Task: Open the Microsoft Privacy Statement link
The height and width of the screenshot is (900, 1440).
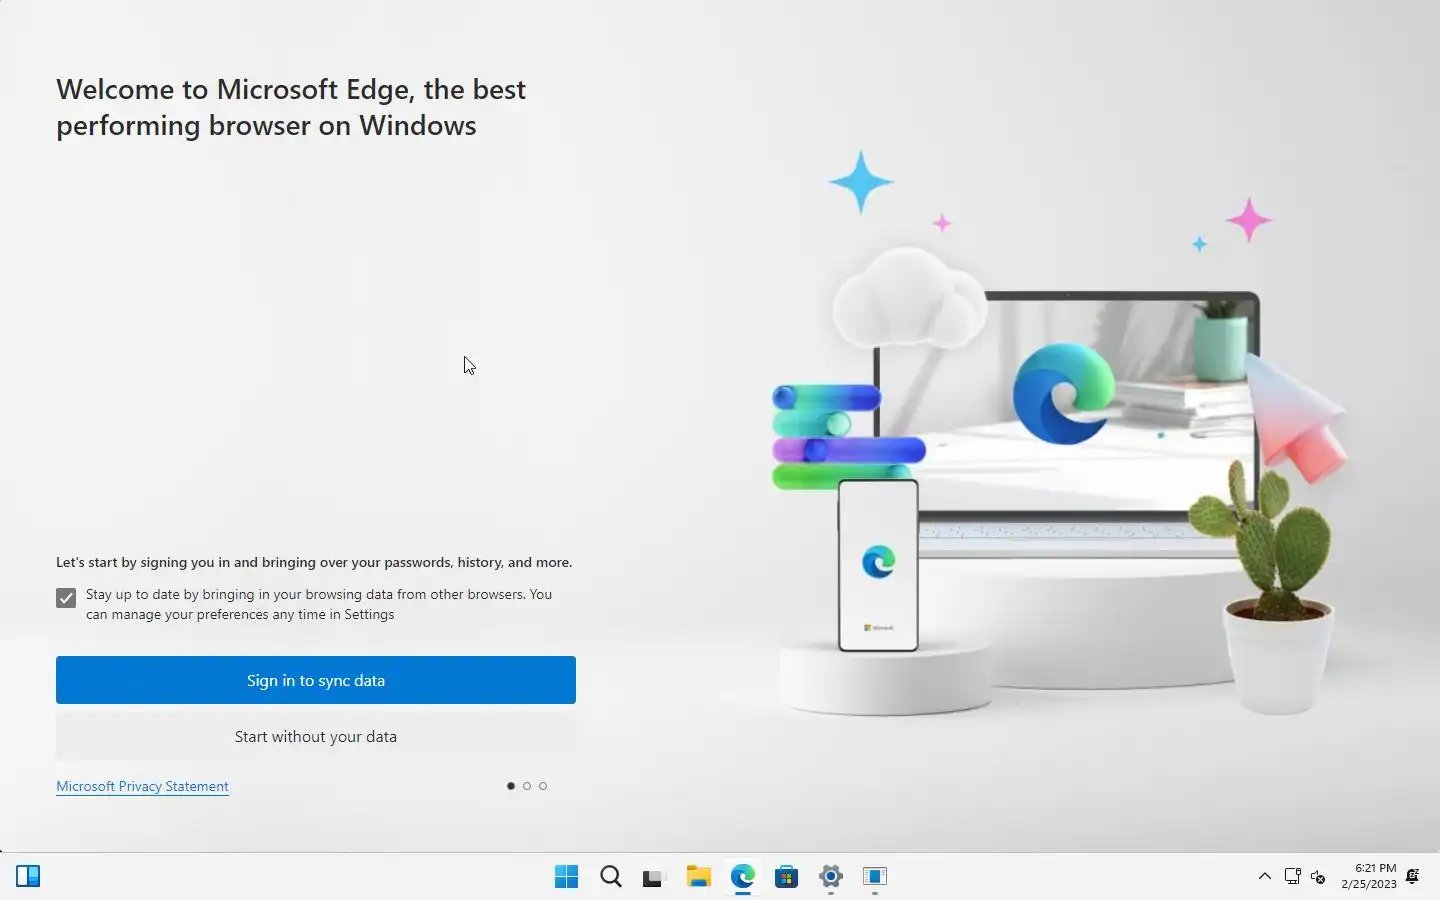Action: (142, 786)
